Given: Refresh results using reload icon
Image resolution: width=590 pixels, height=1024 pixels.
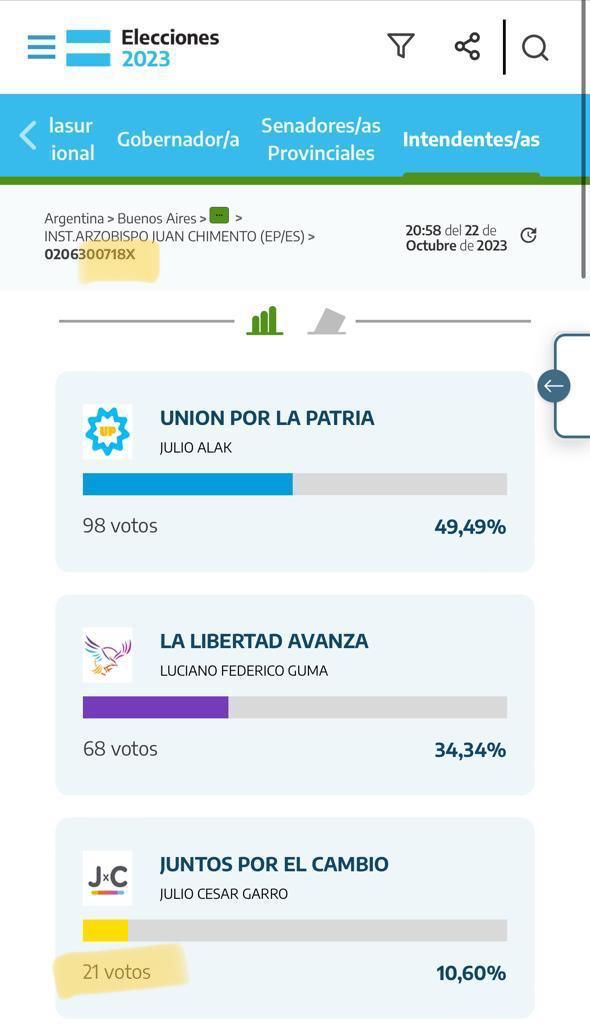Looking at the screenshot, I should (x=529, y=235).
